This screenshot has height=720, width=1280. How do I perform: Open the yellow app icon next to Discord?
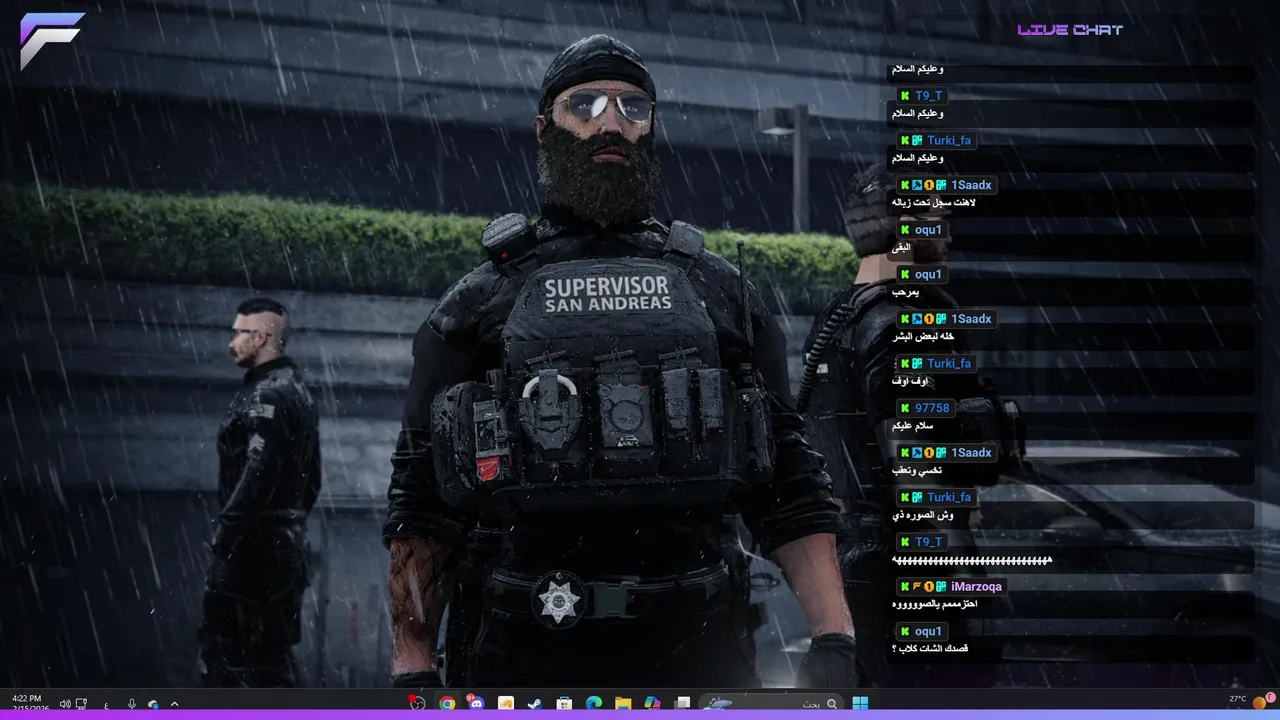pyautogui.click(x=506, y=704)
